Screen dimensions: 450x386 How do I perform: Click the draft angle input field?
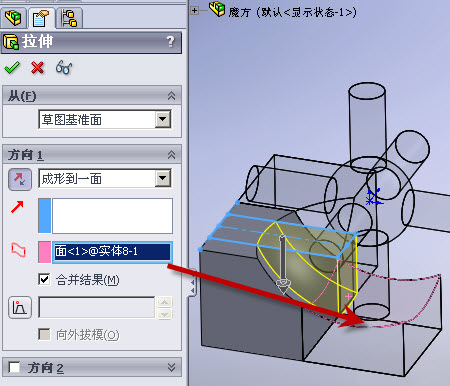[97, 307]
